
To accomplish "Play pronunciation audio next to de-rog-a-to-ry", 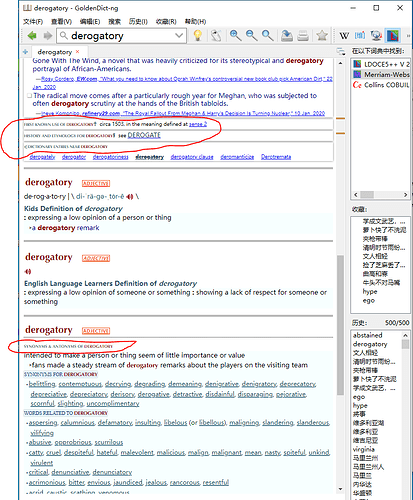I will click(x=130, y=197).
